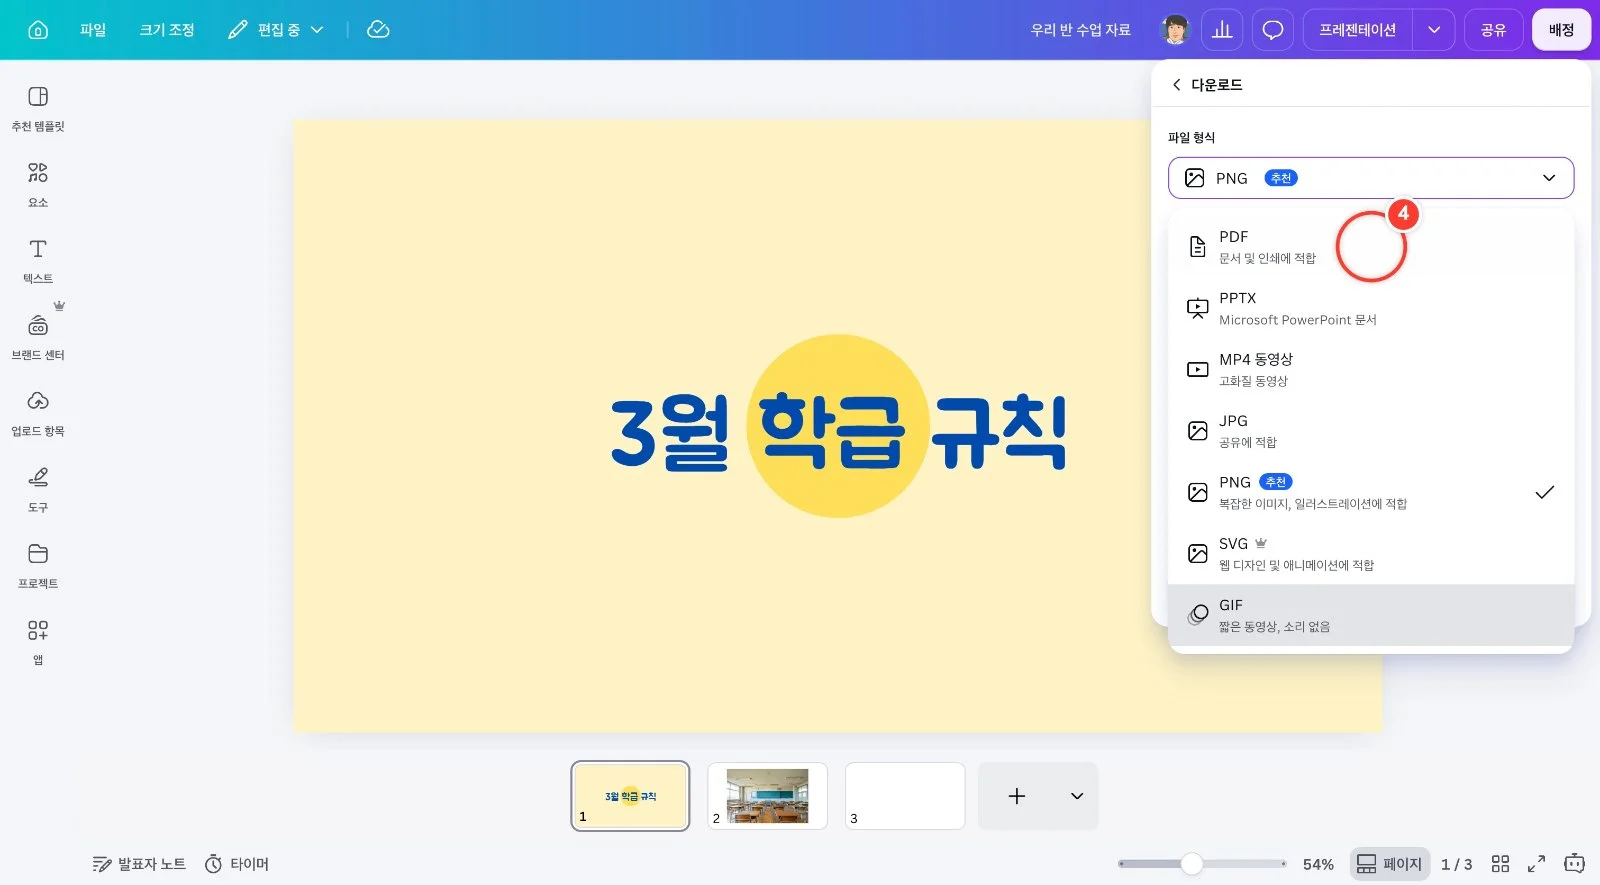Open the comments speech bubble

(1273, 30)
